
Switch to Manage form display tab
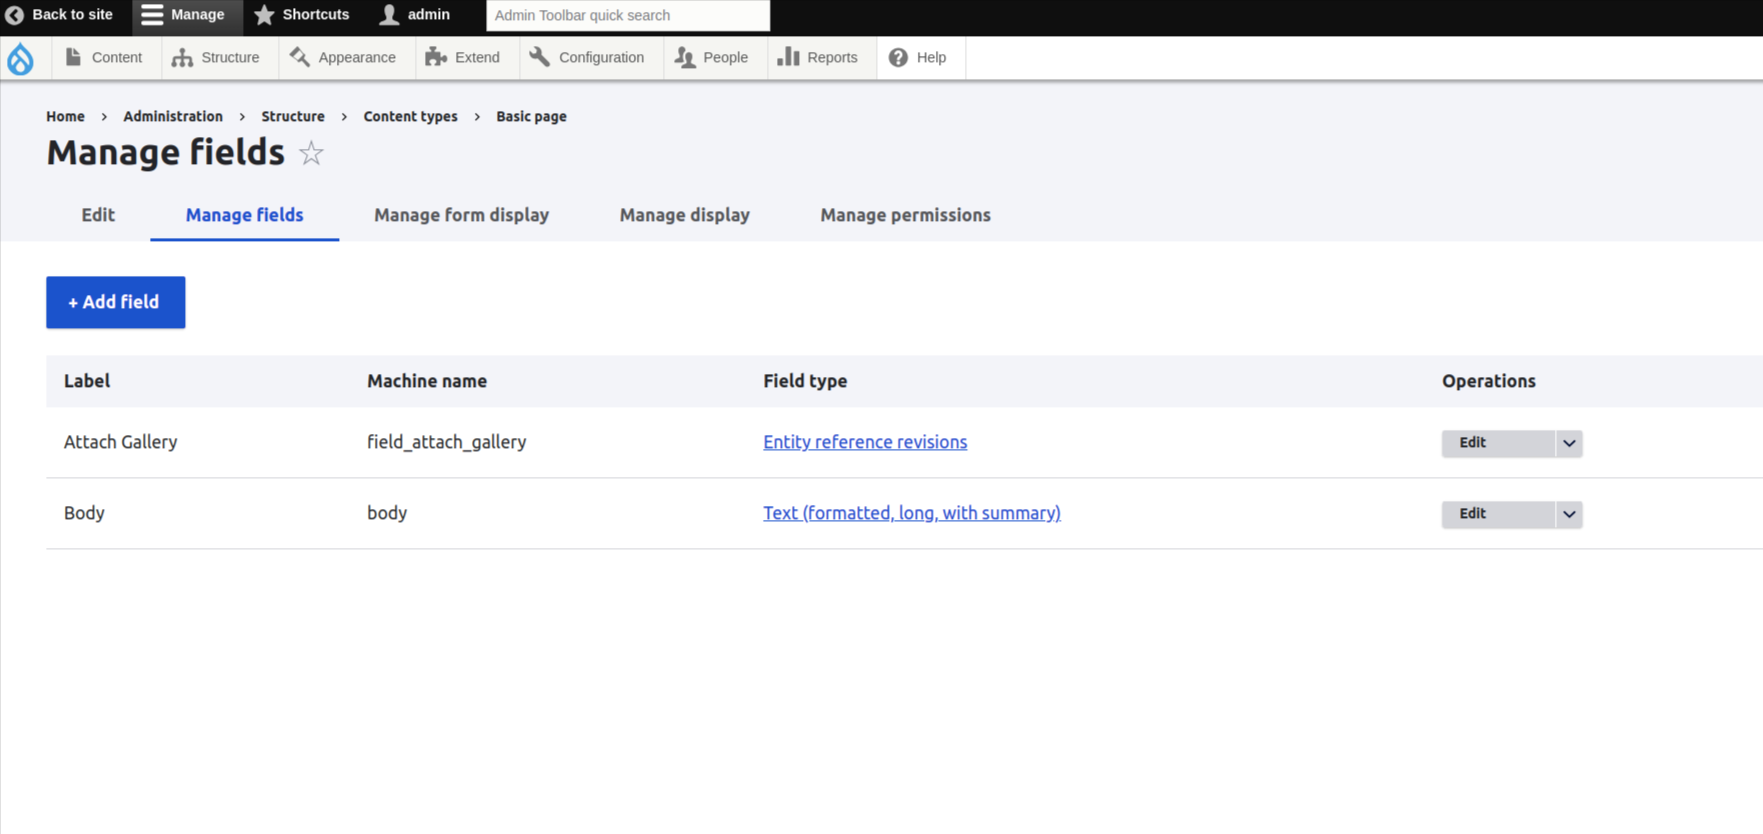tap(461, 215)
